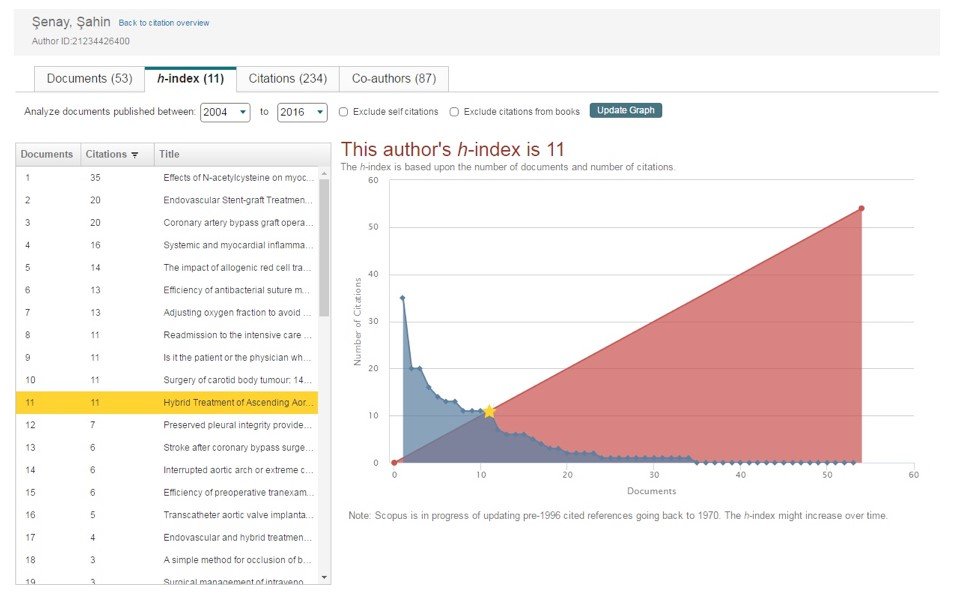Viewport: 960px width, 601px height.
Task: Open the Citations (234) tab
Action: [288, 79]
